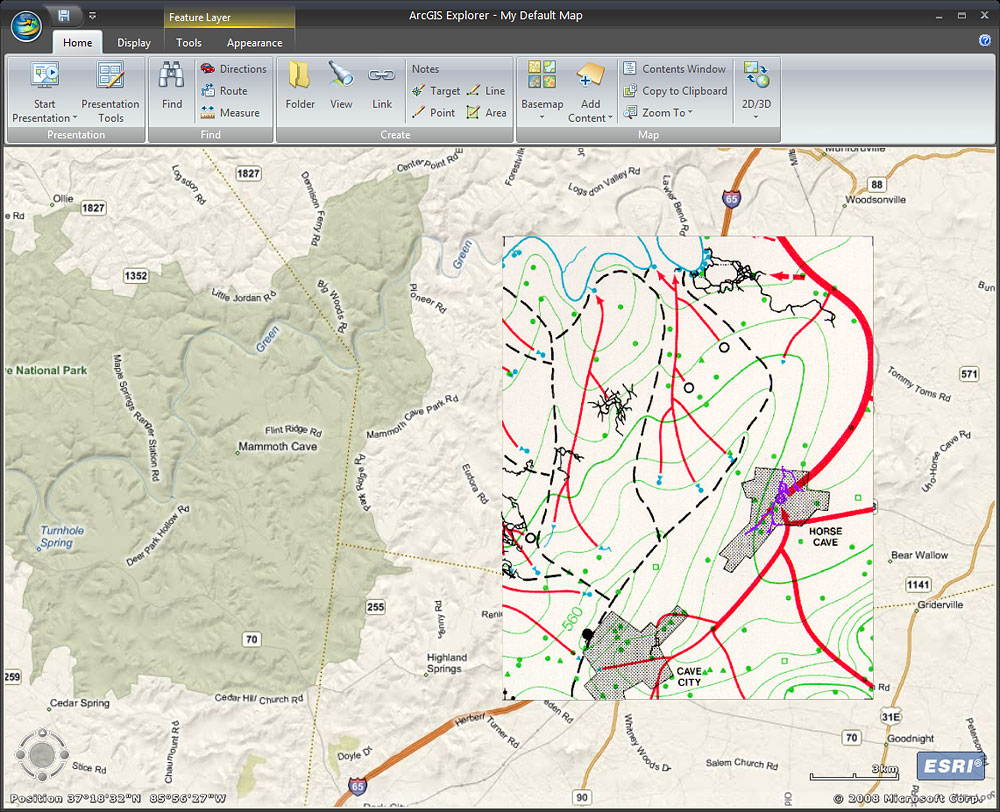Open the ArcGIS Explorer application globe button
The image size is (1000, 812).
(26, 26)
